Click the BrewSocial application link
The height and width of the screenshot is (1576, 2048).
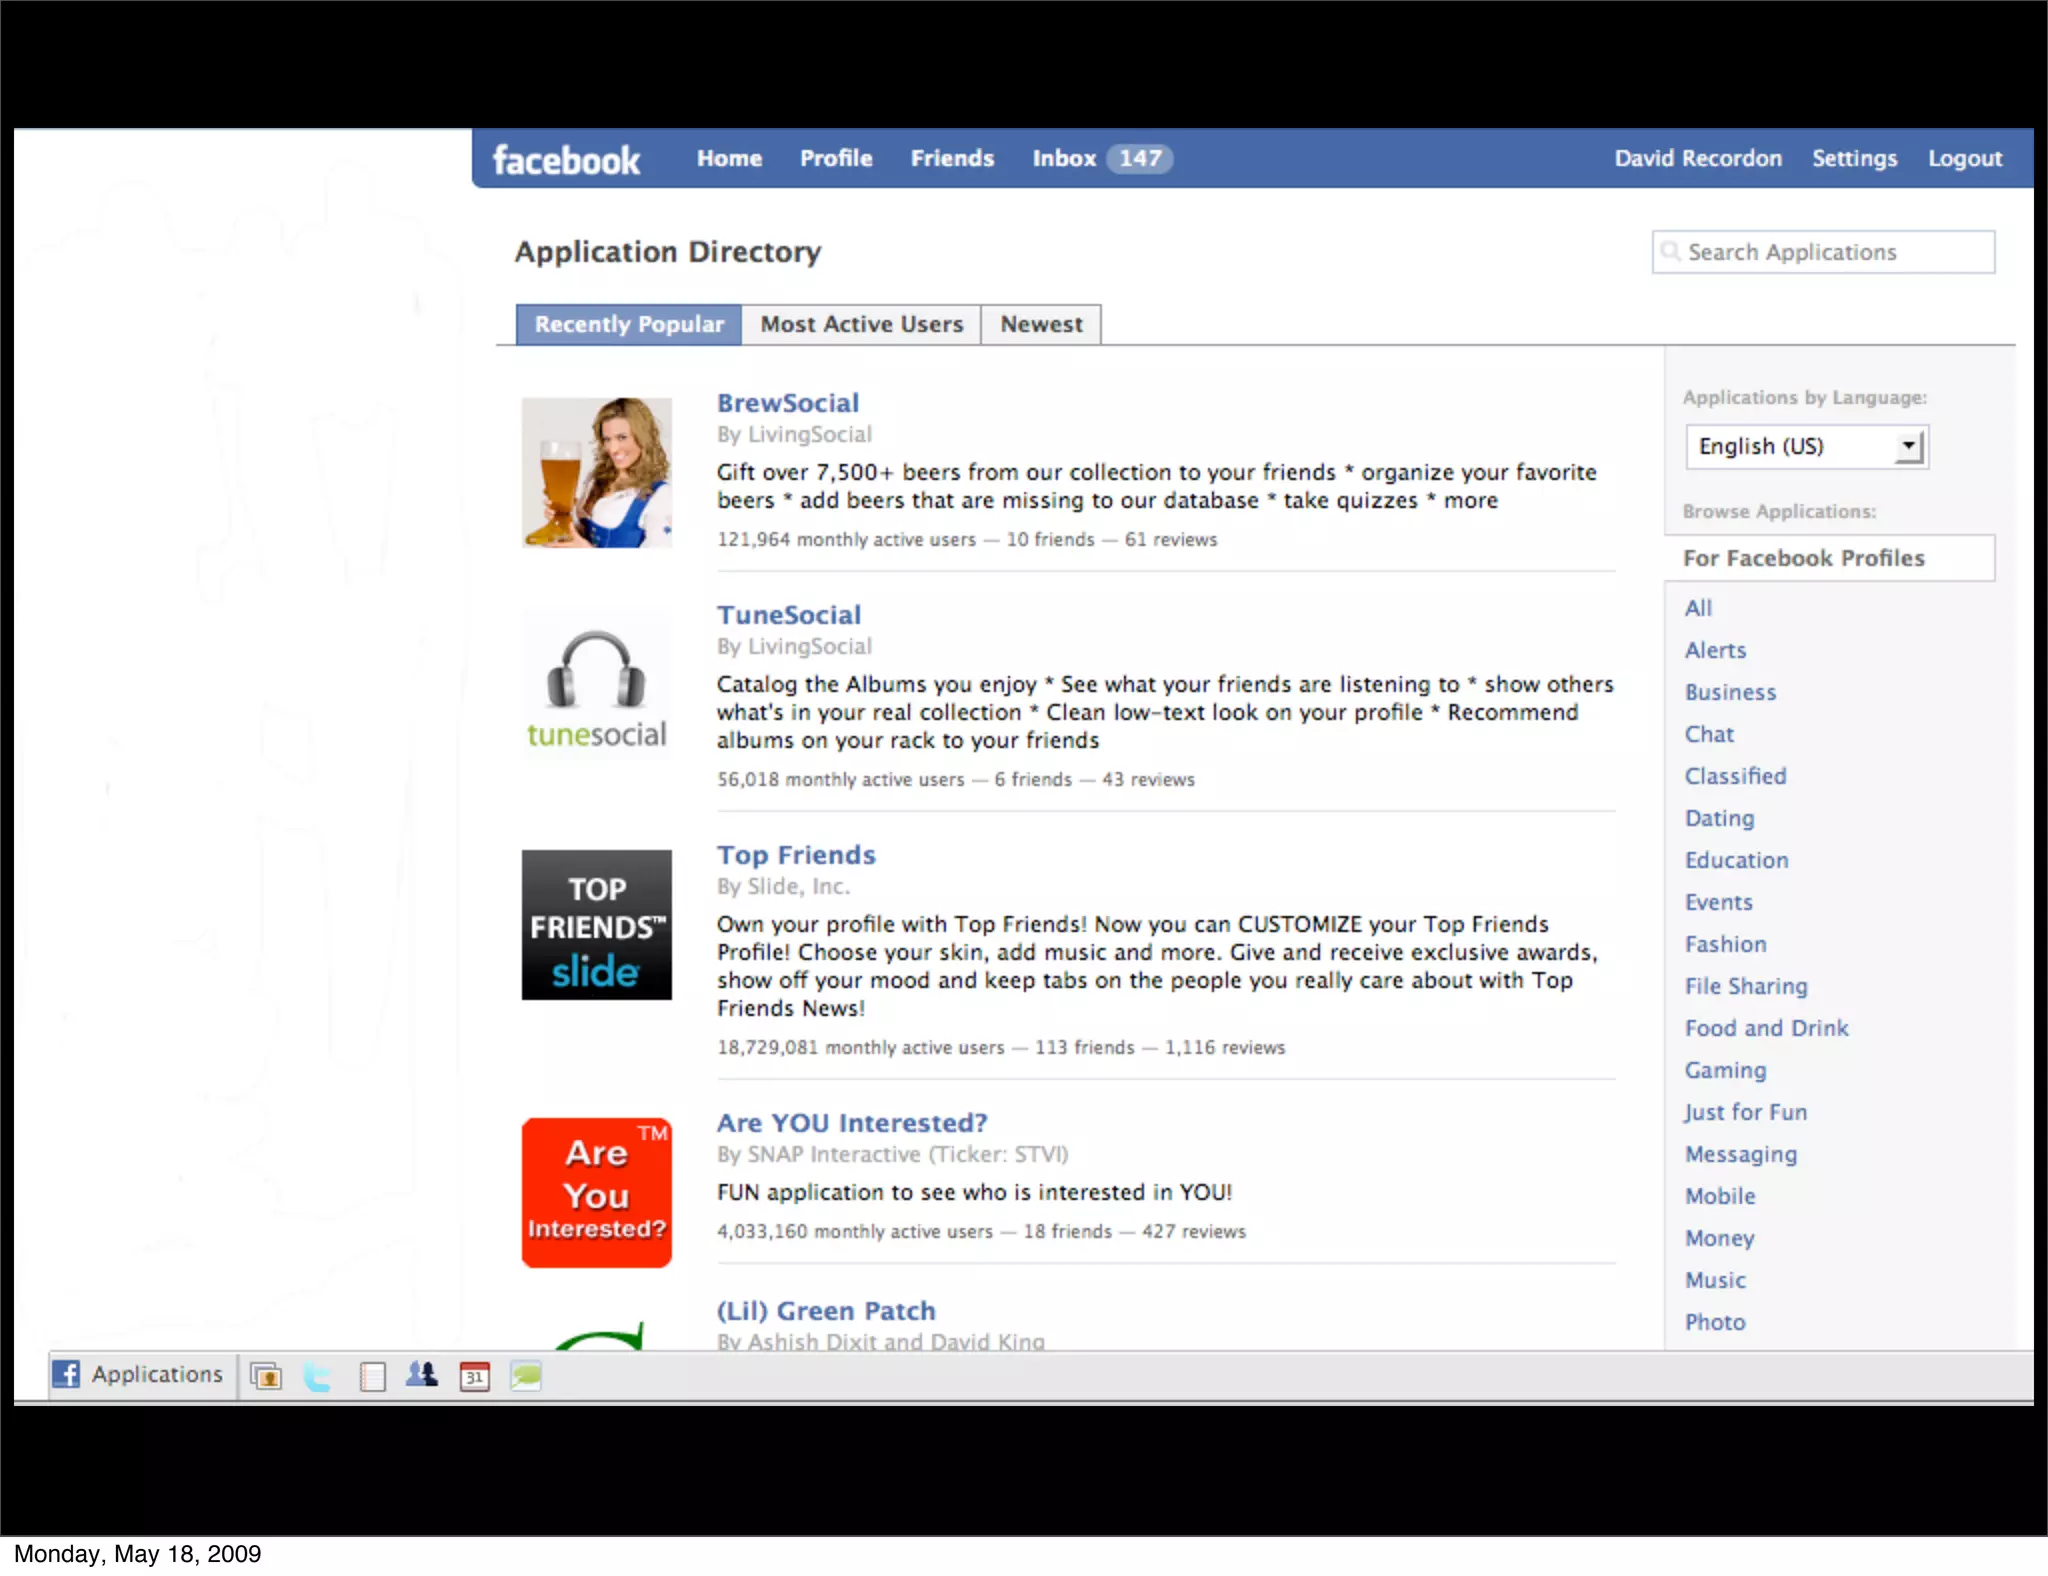(788, 403)
